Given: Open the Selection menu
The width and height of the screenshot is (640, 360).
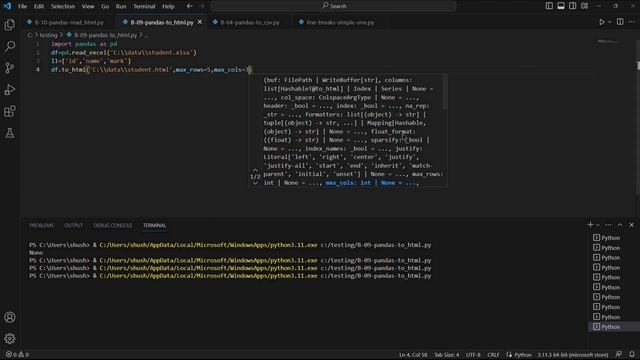Looking at the screenshot, I should (62, 6).
